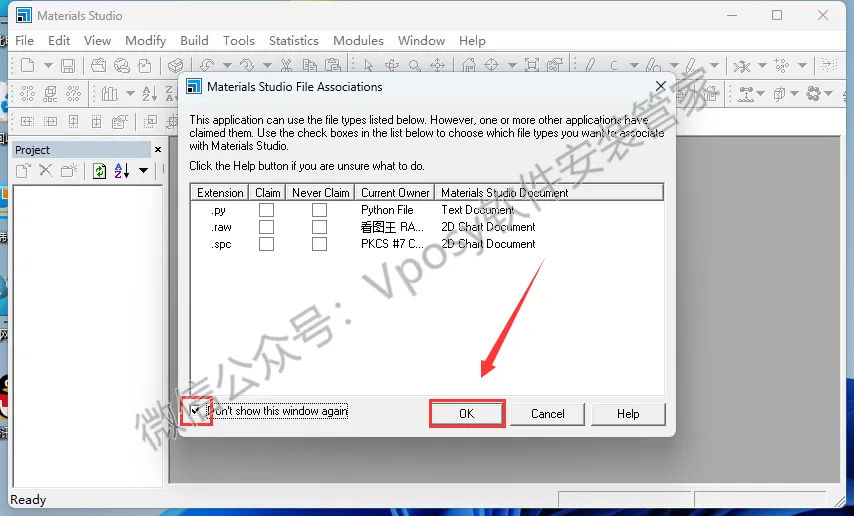Open the element 'C' dropdown arrow
854x516 pixels.
tap(634, 66)
